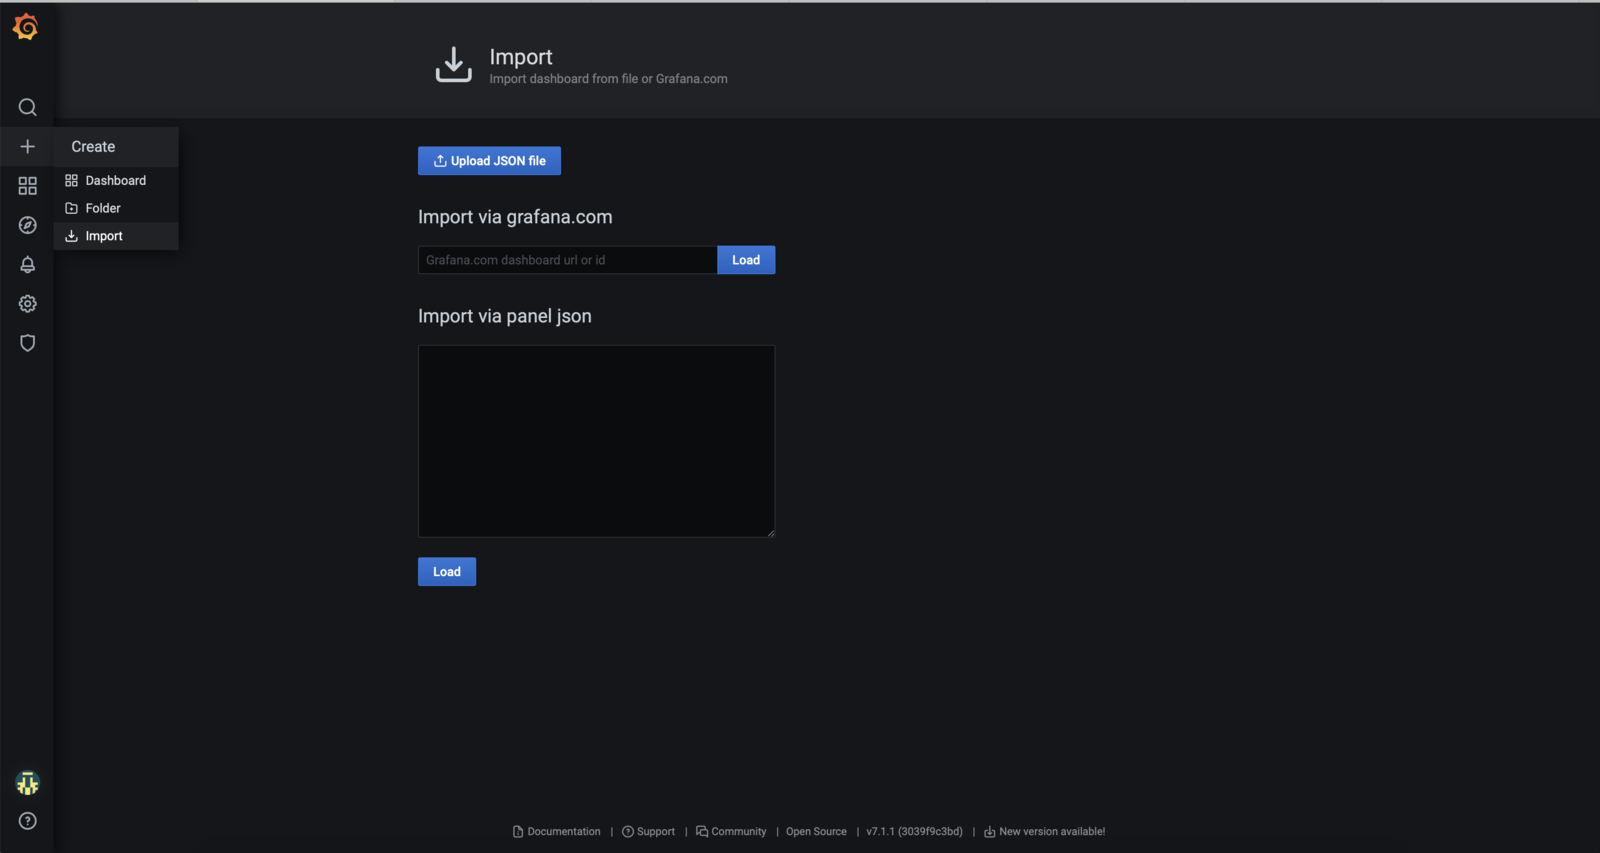The height and width of the screenshot is (853, 1600).
Task: Open the Open Source footer link
Action: 816,832
